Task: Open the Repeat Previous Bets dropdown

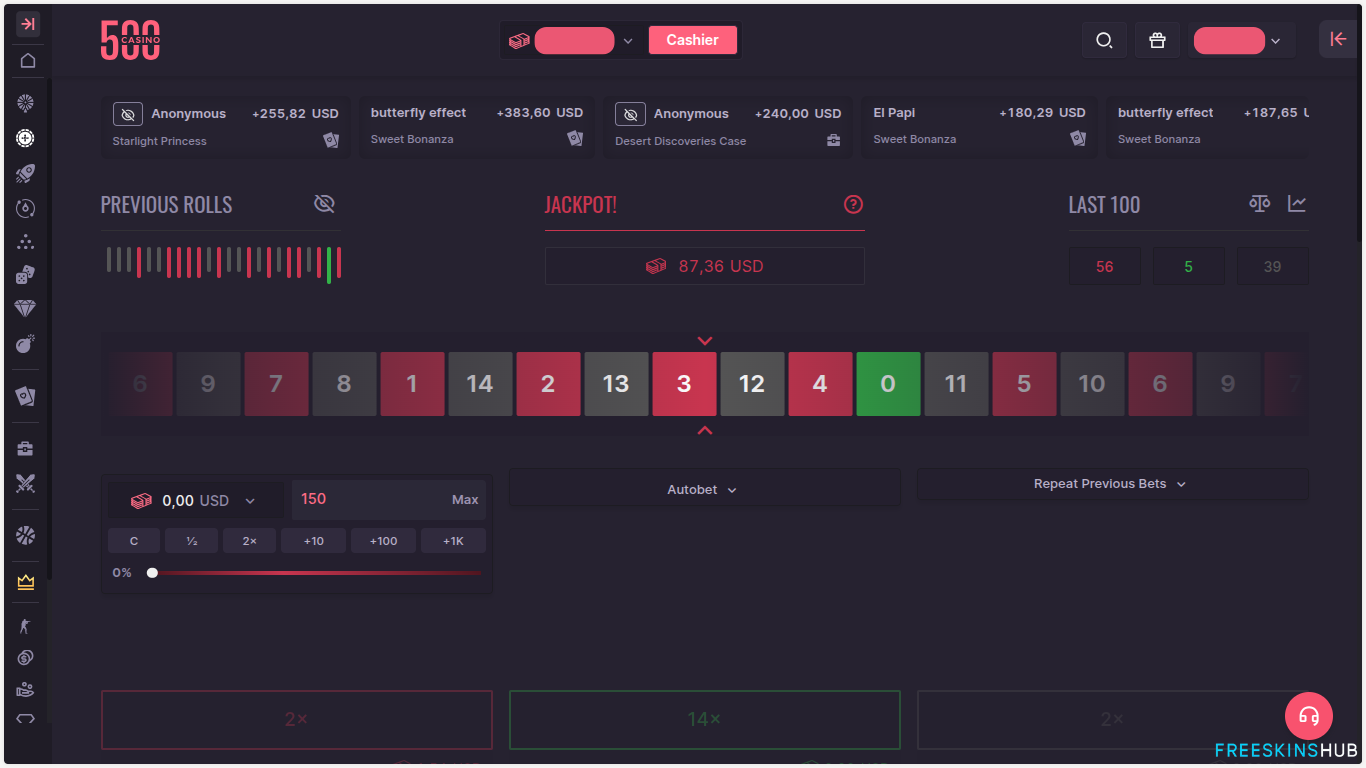Action: (x=1110, y=483)
